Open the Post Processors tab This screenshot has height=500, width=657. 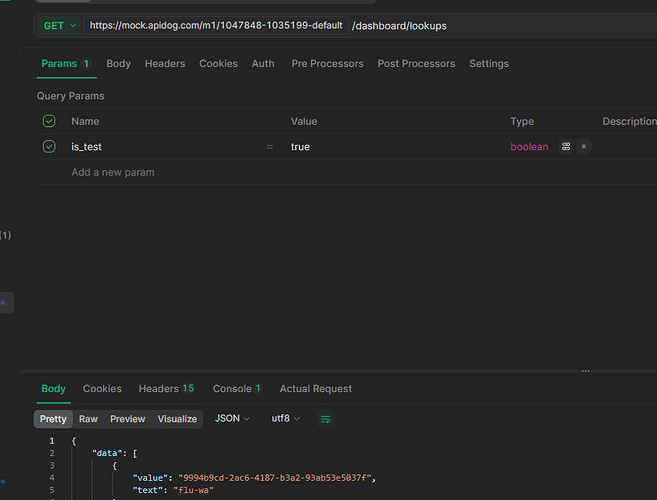(x=416, y=64)
